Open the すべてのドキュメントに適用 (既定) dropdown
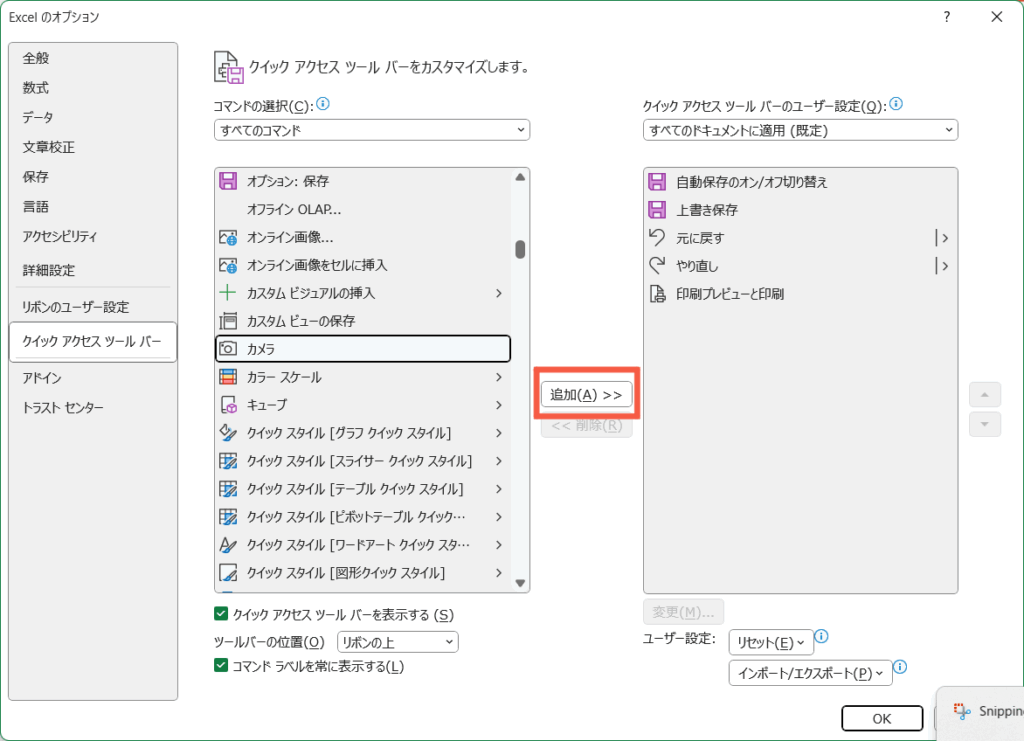This screenshot has width=1024, height=741. (800, 130)
